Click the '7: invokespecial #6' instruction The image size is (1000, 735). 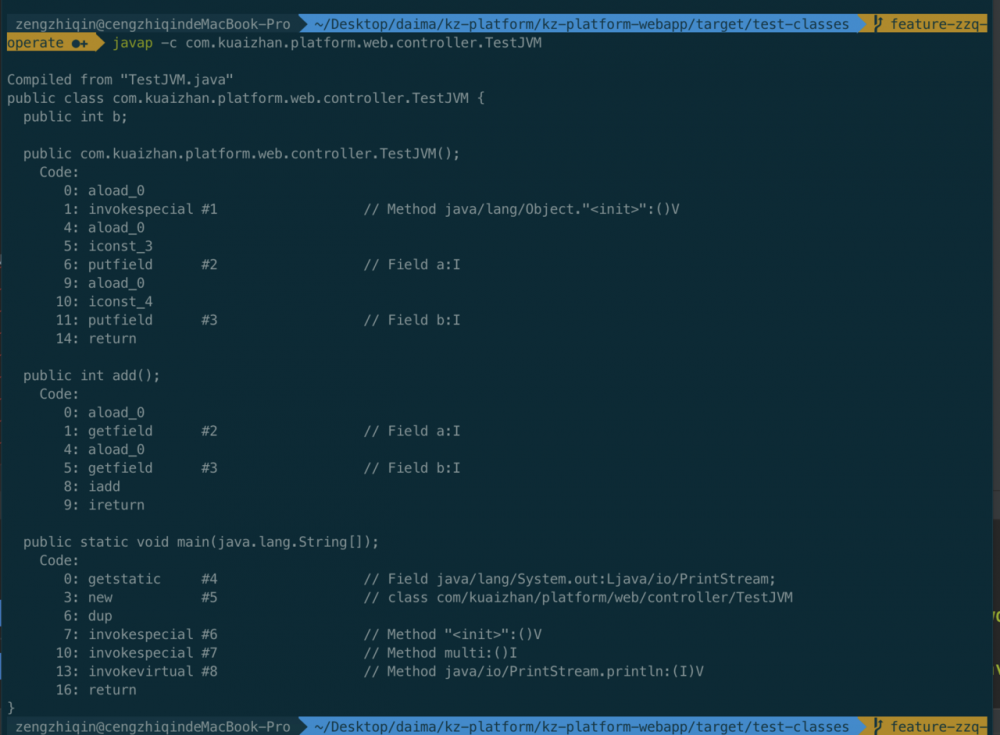(x=140, y=635)
